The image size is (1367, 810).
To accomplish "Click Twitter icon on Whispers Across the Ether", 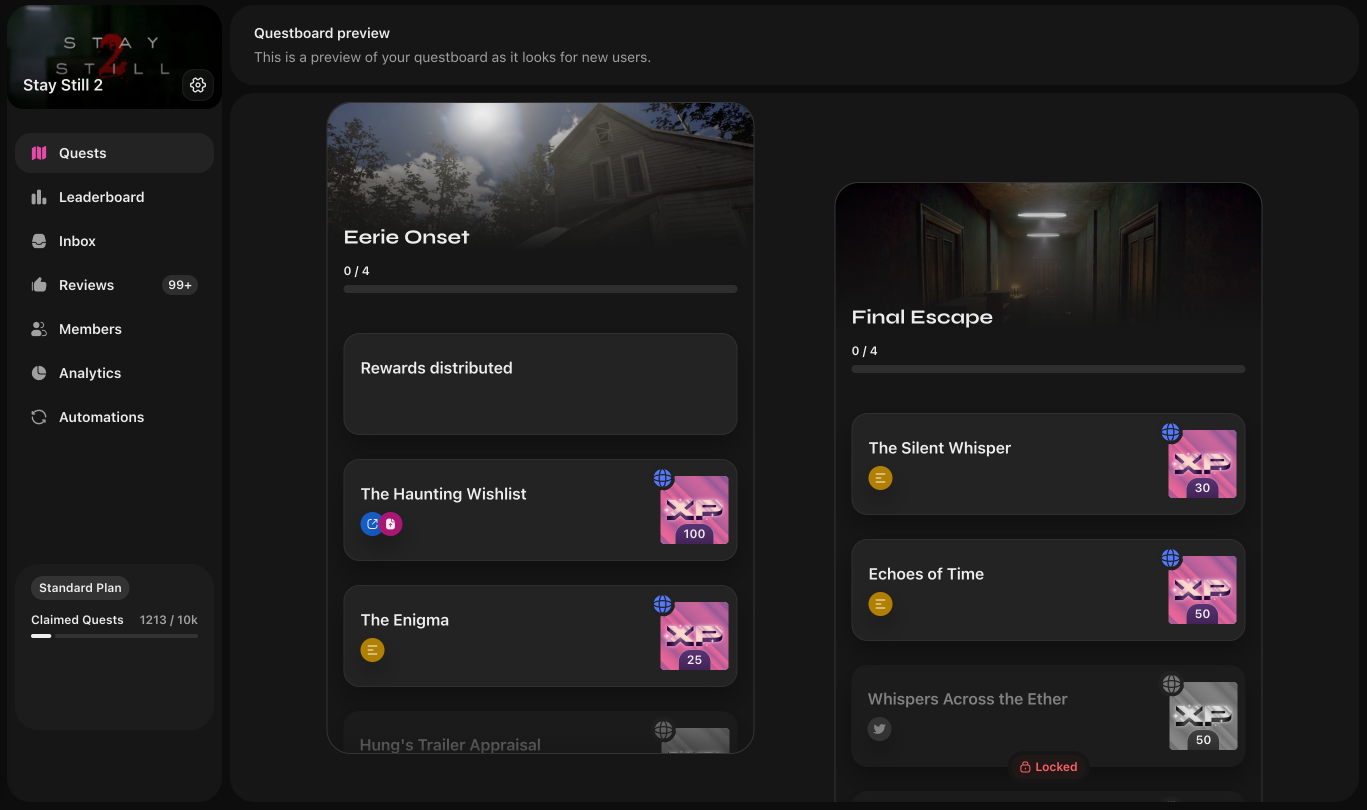I will (880, 729).
